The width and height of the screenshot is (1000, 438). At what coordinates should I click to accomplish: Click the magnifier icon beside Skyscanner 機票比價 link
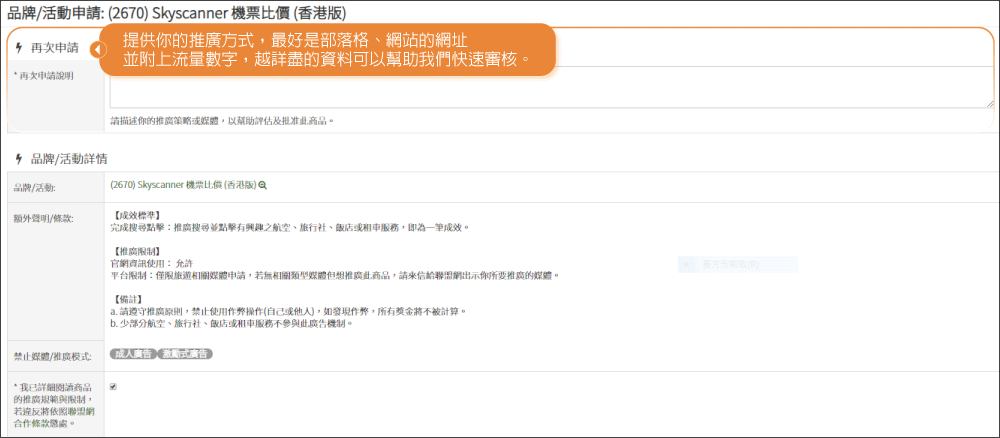(x=263, y=185)
